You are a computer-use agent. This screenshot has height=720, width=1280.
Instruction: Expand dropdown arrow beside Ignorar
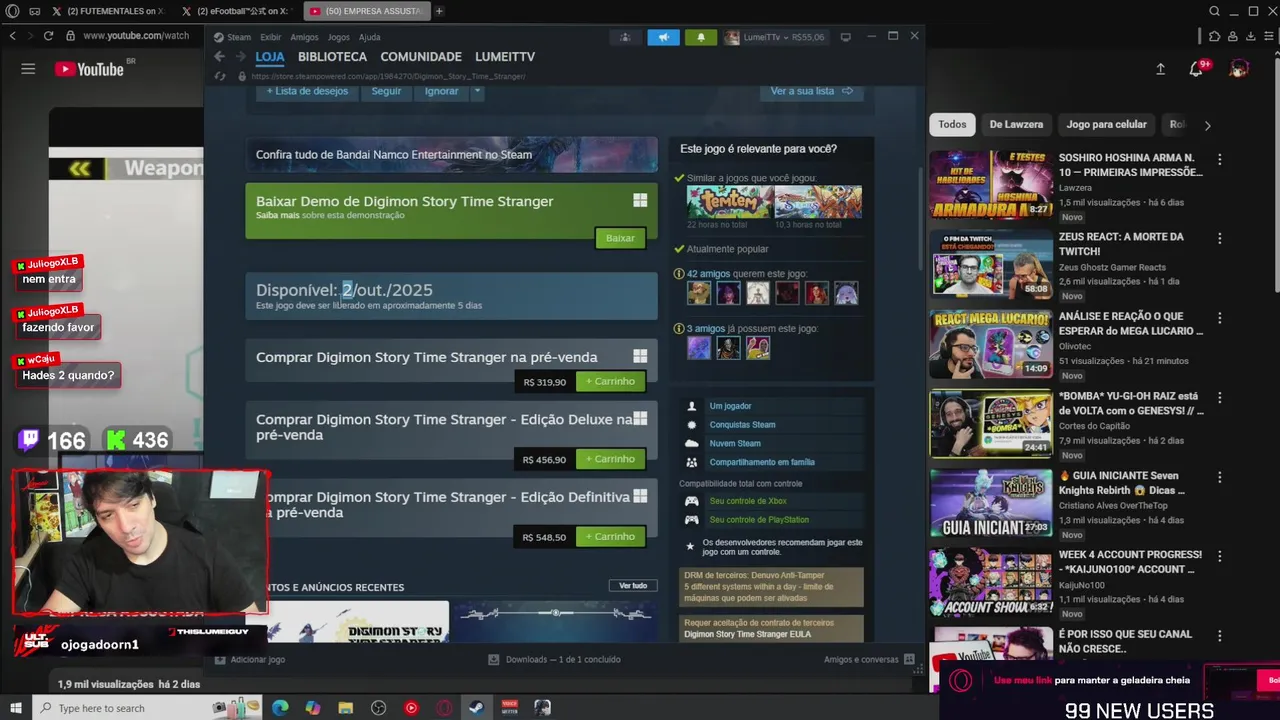(477, 91)
